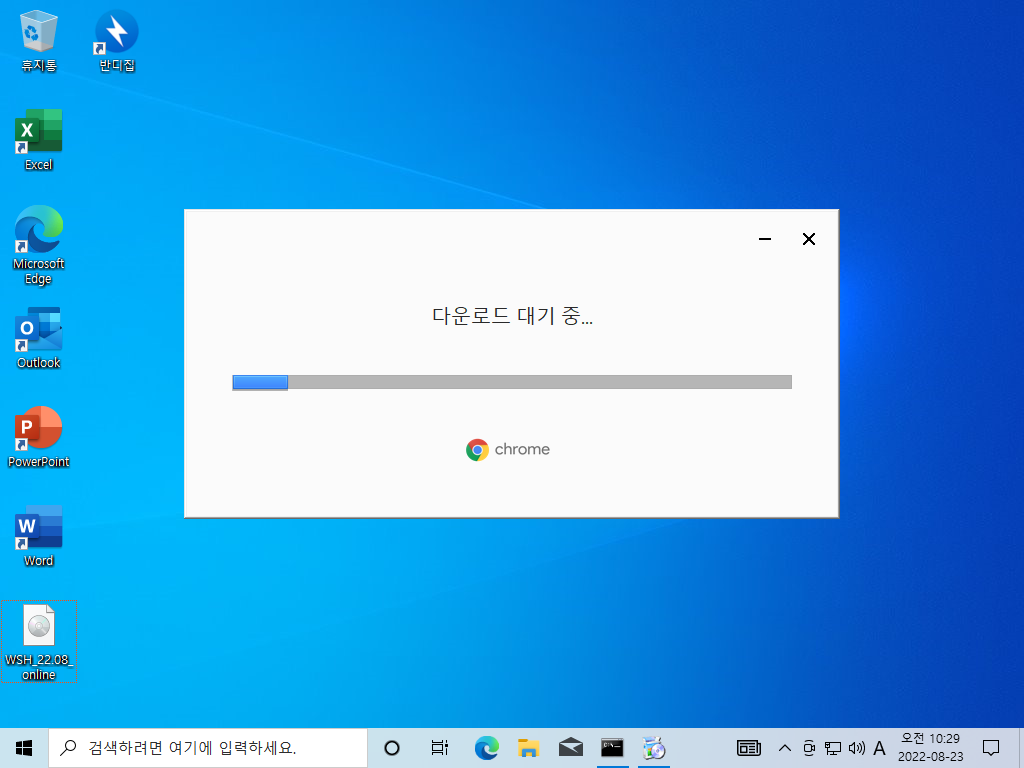Open the volume tray icon

click(x=856, y=748)
